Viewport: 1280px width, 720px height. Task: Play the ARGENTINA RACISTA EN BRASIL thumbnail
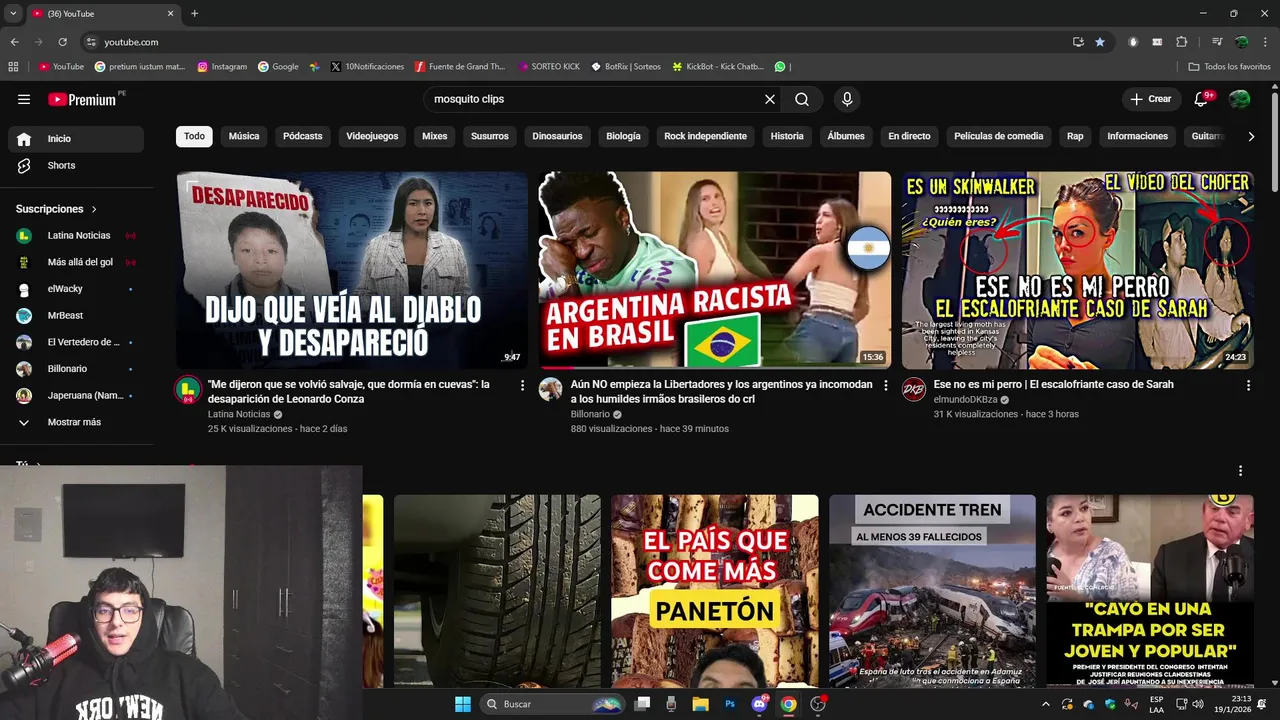pos(715,270)
